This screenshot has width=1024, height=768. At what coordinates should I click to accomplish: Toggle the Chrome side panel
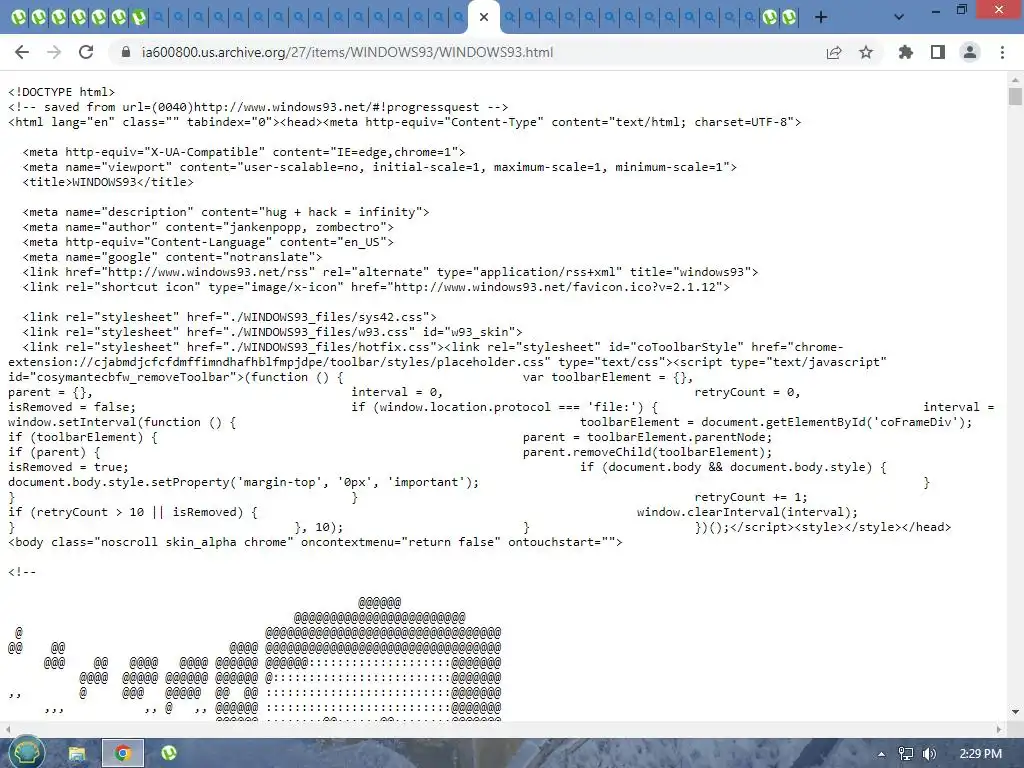[938, 52]
